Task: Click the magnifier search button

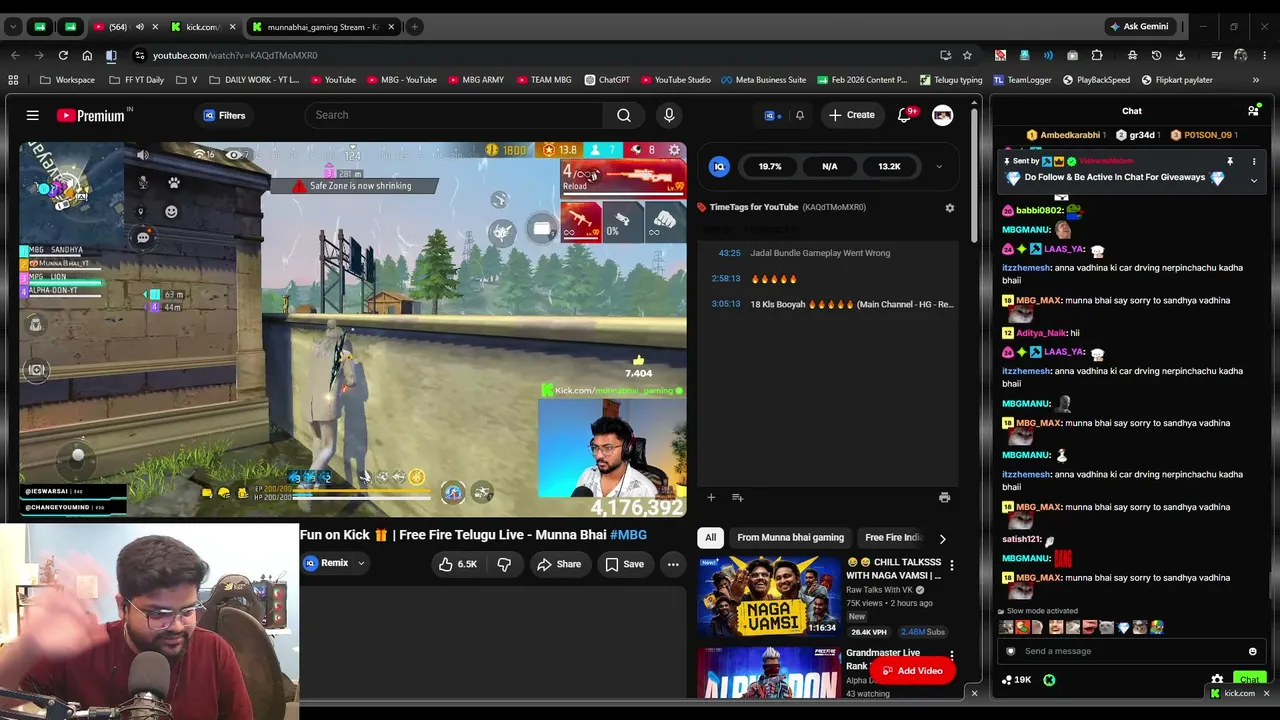Action: click(624, 115)
